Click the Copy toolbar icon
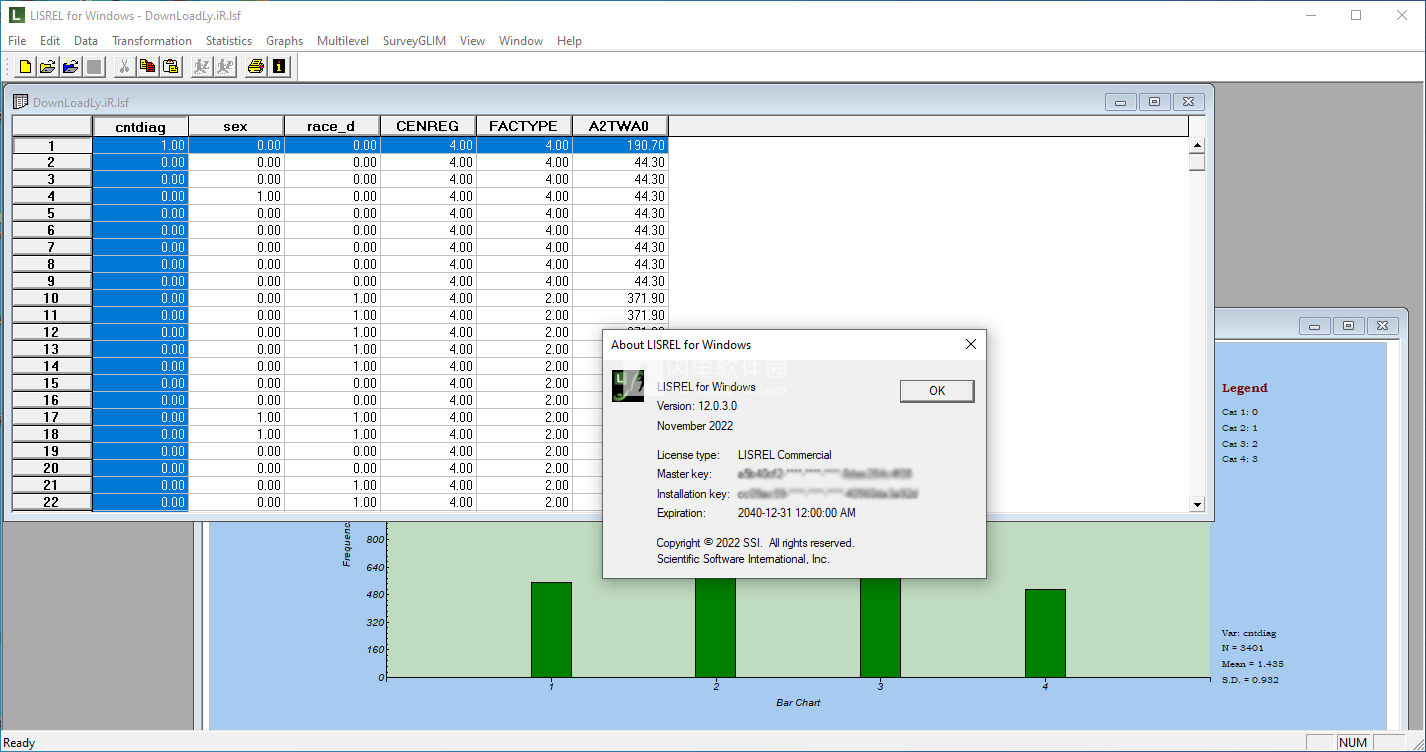 pyautogui.click(x=147, y=66)
